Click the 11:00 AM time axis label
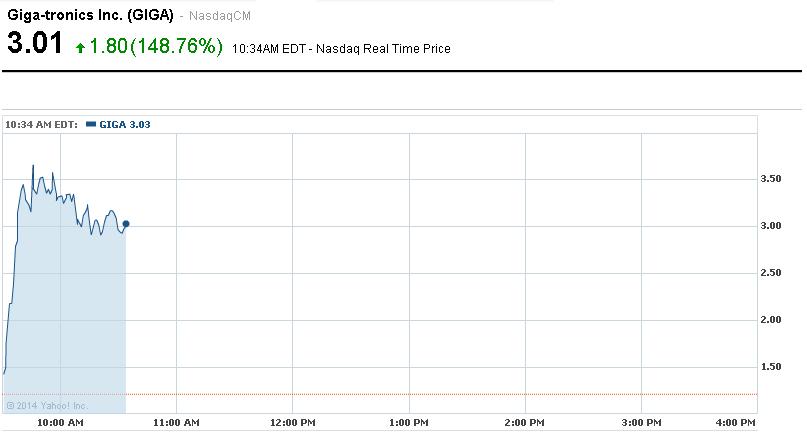 tap(176, 423)
